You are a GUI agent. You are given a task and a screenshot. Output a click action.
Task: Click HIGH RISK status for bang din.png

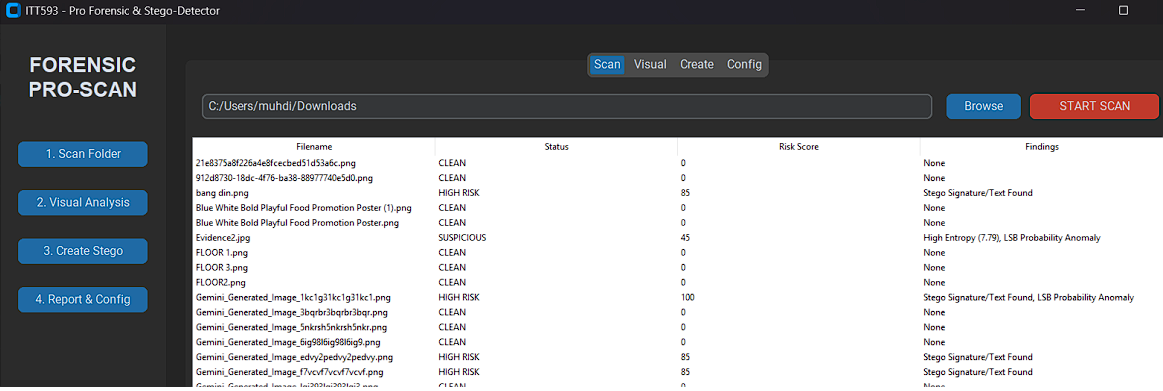pos(459,193)
